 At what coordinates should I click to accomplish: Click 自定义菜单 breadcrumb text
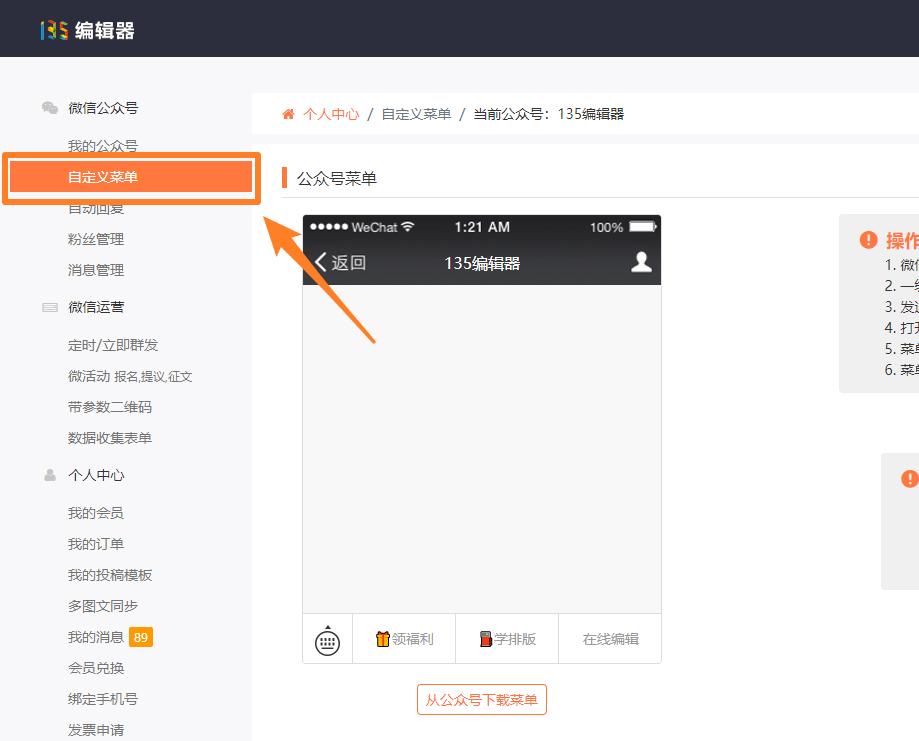click(x=416, y=114)
